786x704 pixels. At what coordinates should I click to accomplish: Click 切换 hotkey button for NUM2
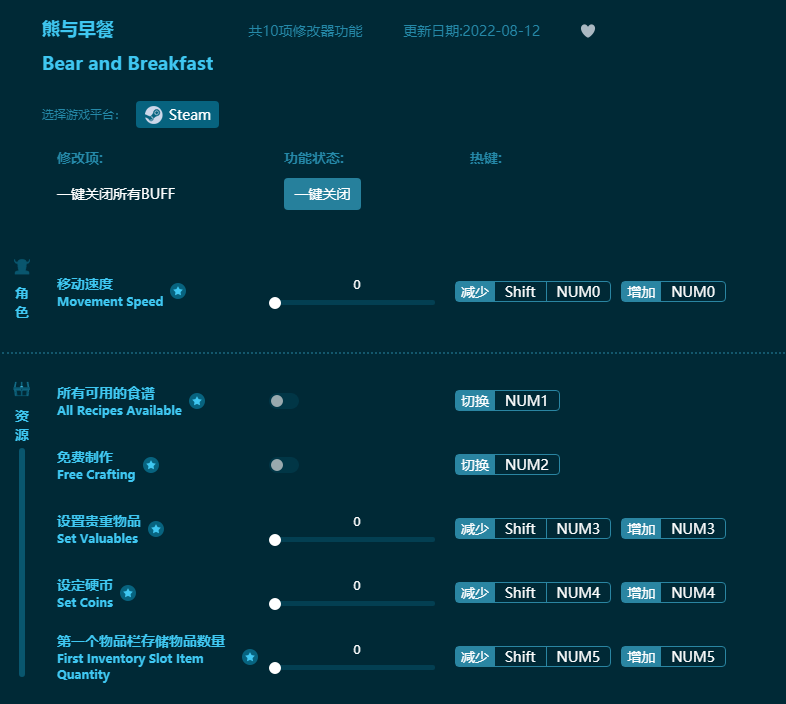coord(475,465)
